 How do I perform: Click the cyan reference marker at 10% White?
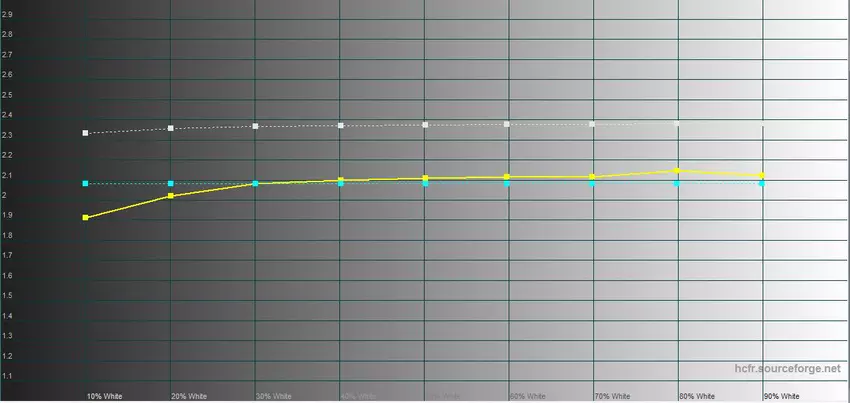86,184
